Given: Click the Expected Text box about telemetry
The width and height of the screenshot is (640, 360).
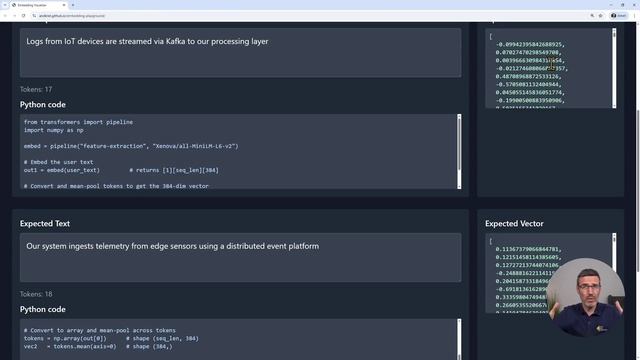Looking at the screenshot, I should click(x=240, y=258).
